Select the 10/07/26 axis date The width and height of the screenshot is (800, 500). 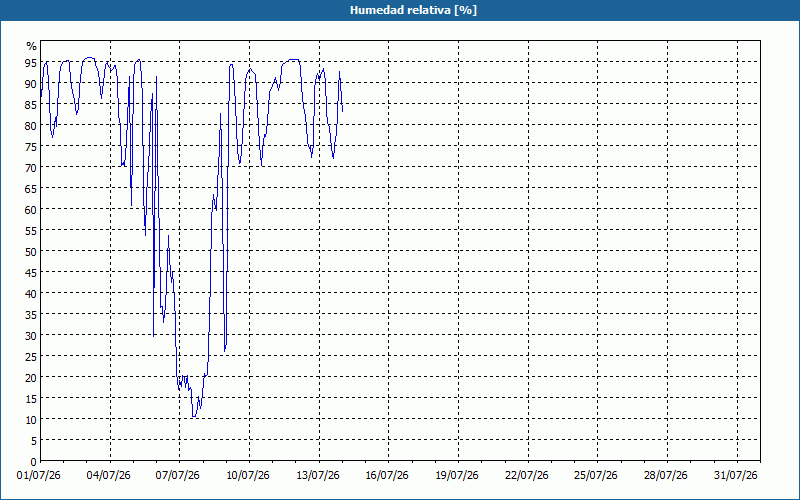tap(248, 476)
